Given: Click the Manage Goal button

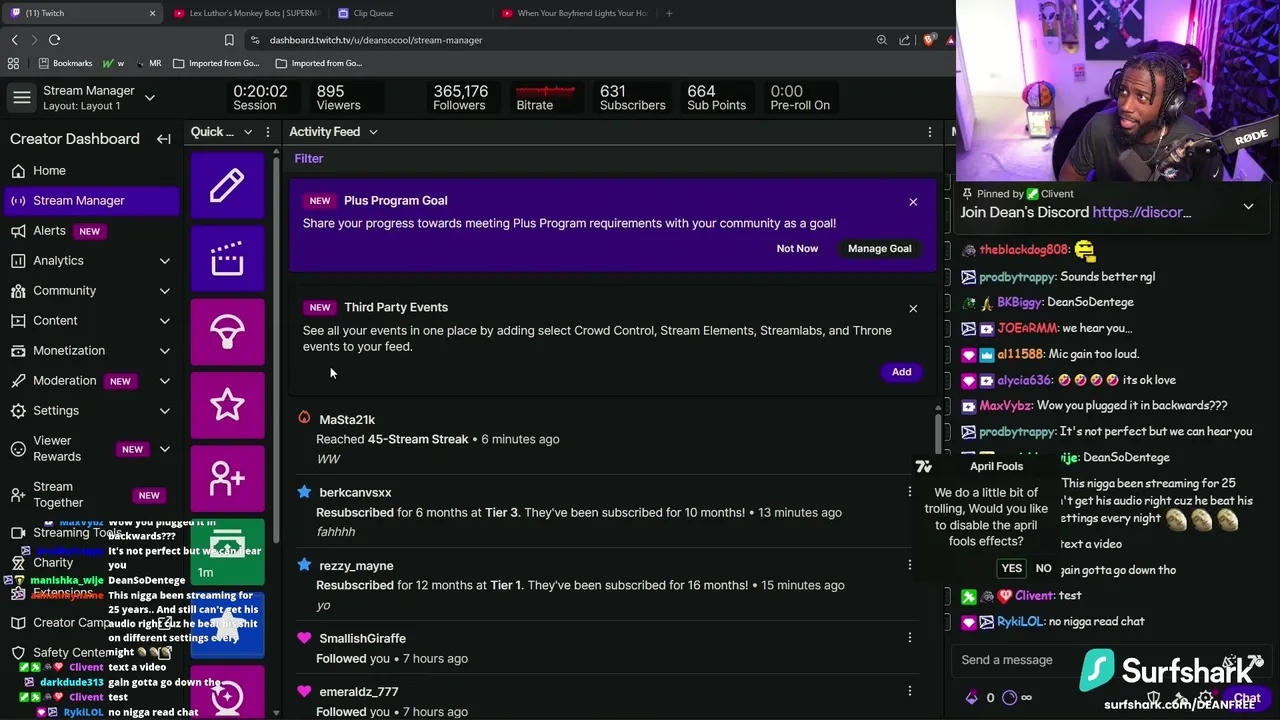Looking at the screenshot, I should click(879, 249).
